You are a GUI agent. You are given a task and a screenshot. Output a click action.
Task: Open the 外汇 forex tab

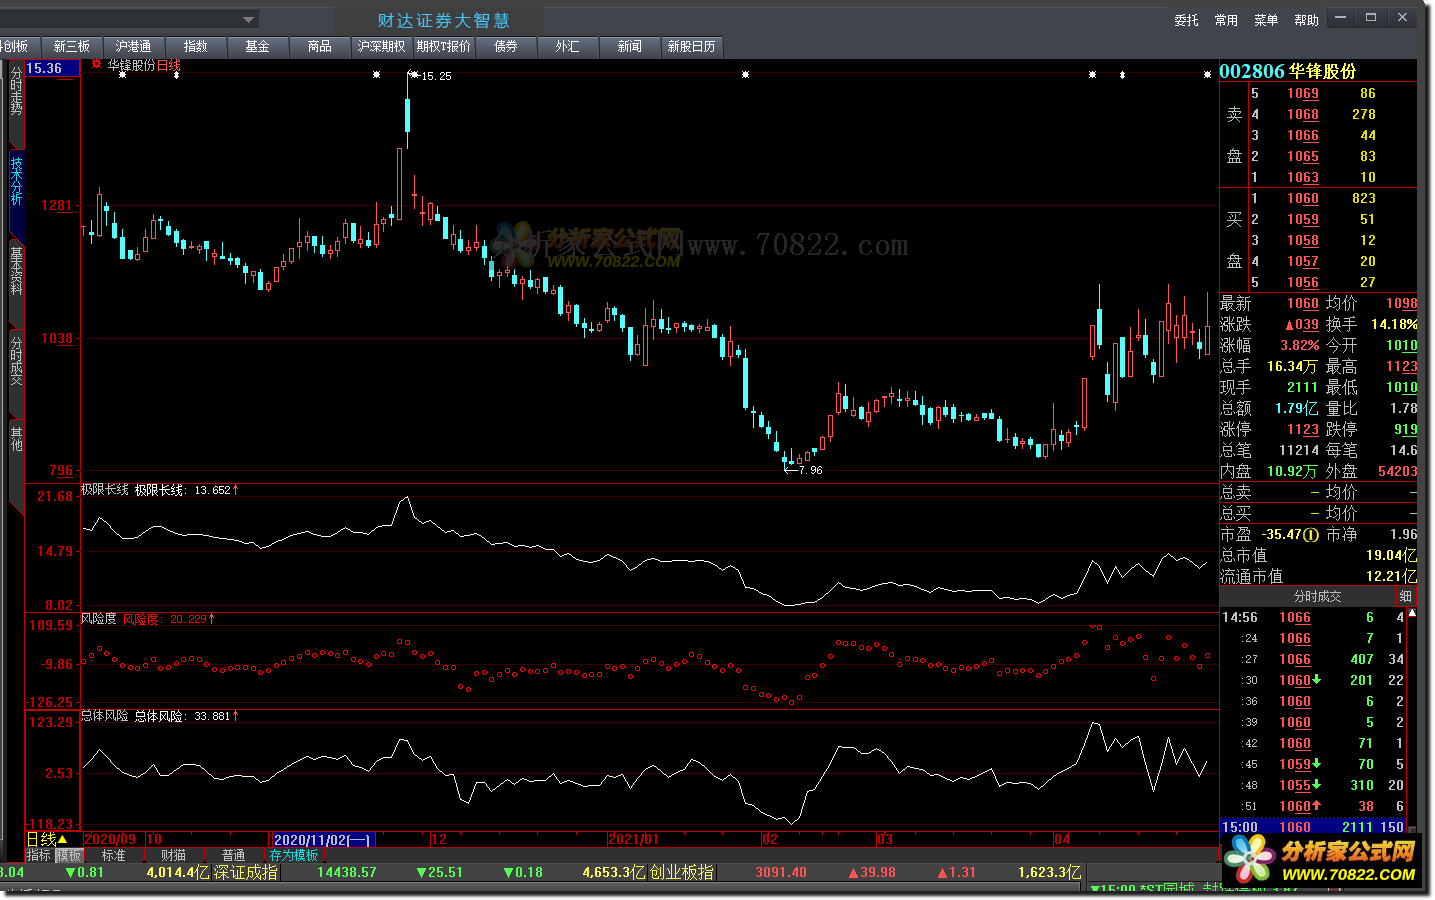567,46
